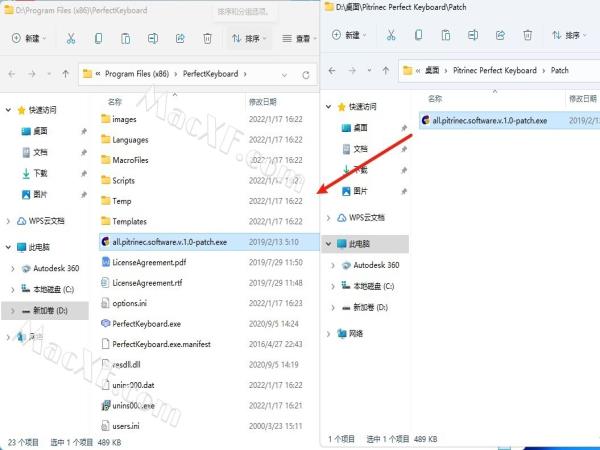Viewport: 600px width, 450px height.
Task: Open 排序 sort menu in PerfectKeyboard window
Action: [249, 38]
